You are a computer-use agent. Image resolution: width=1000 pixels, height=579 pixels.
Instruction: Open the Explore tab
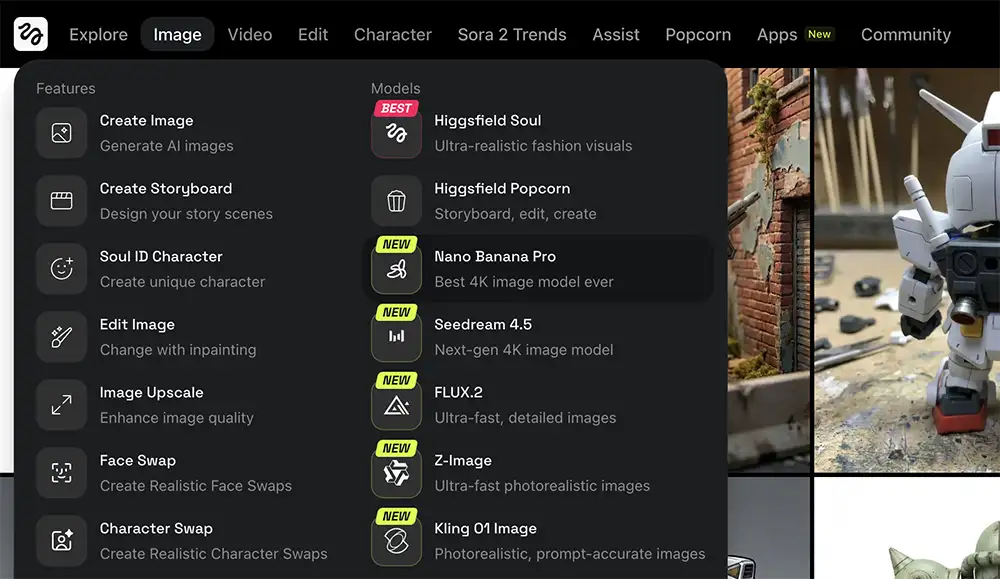tap(98, 35)
